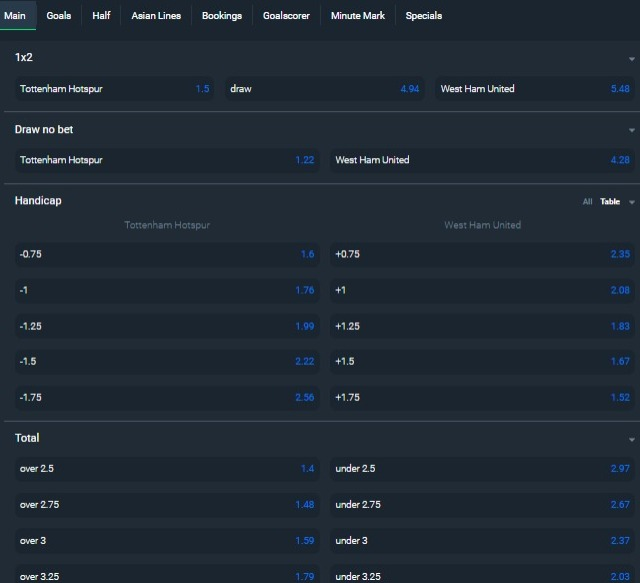Select Table view for Handicap
640x583 pixels.
pyautogui.click(x=610, y=201)
